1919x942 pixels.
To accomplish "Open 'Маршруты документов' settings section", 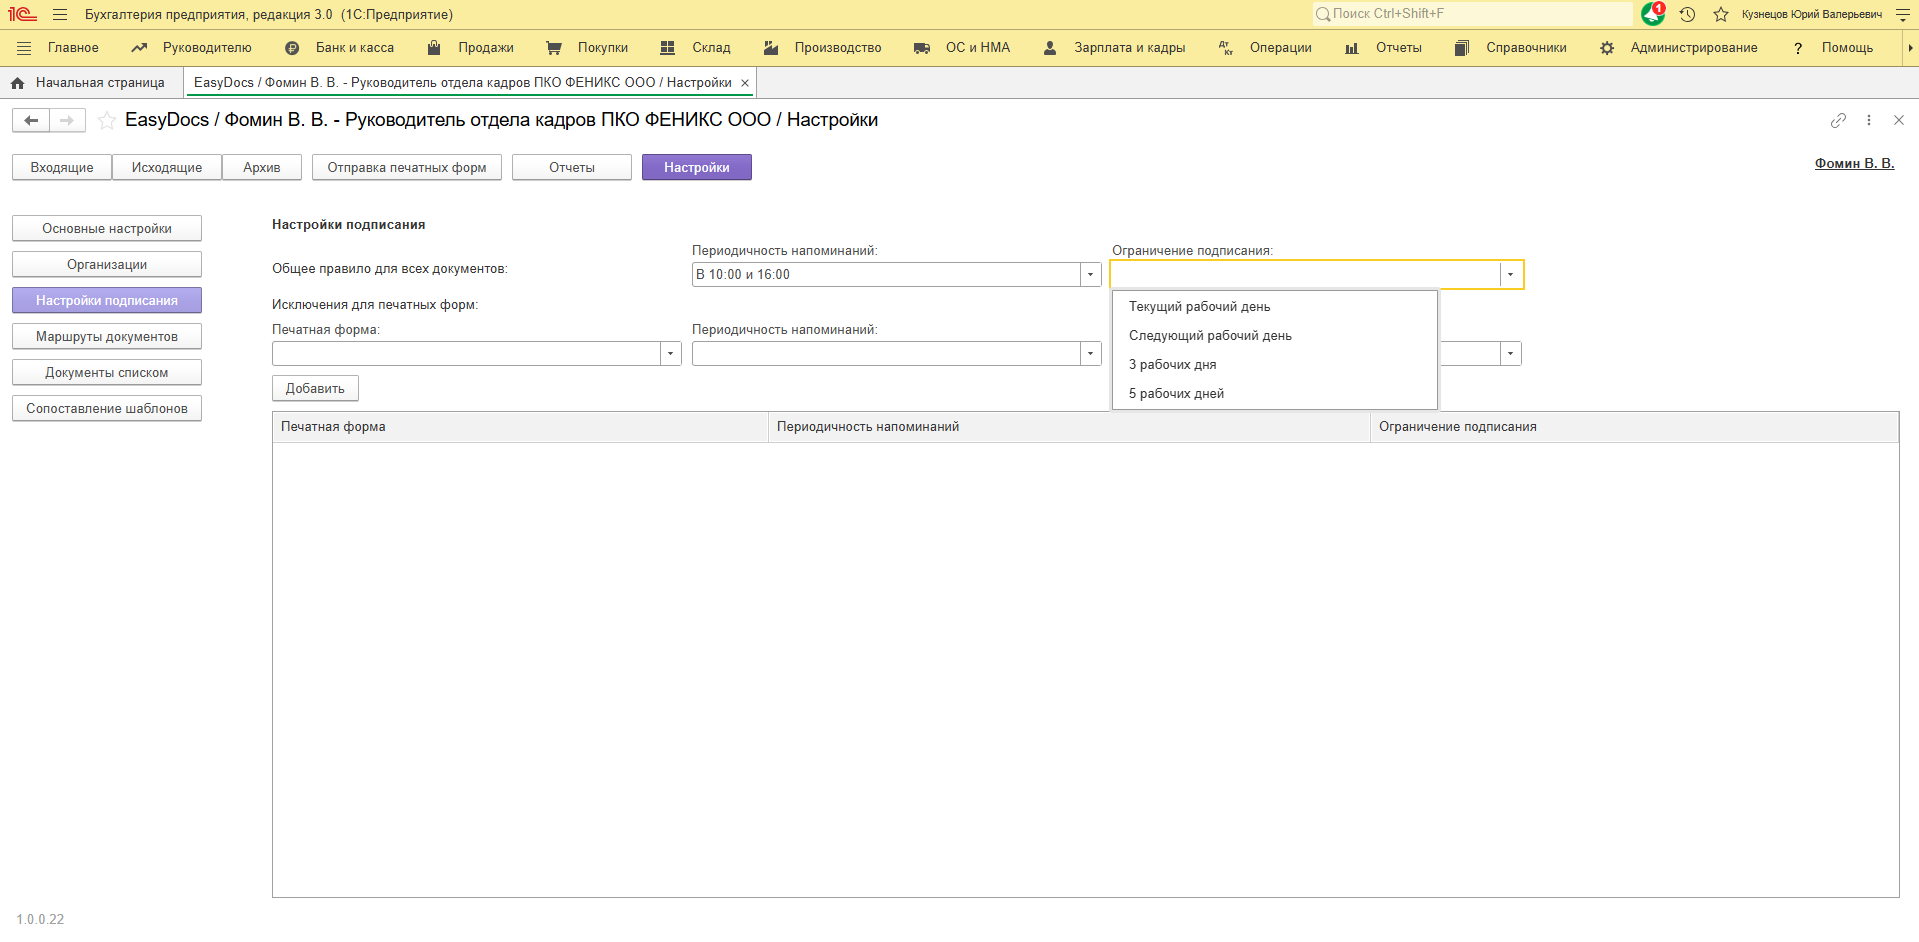I will 107,337.
